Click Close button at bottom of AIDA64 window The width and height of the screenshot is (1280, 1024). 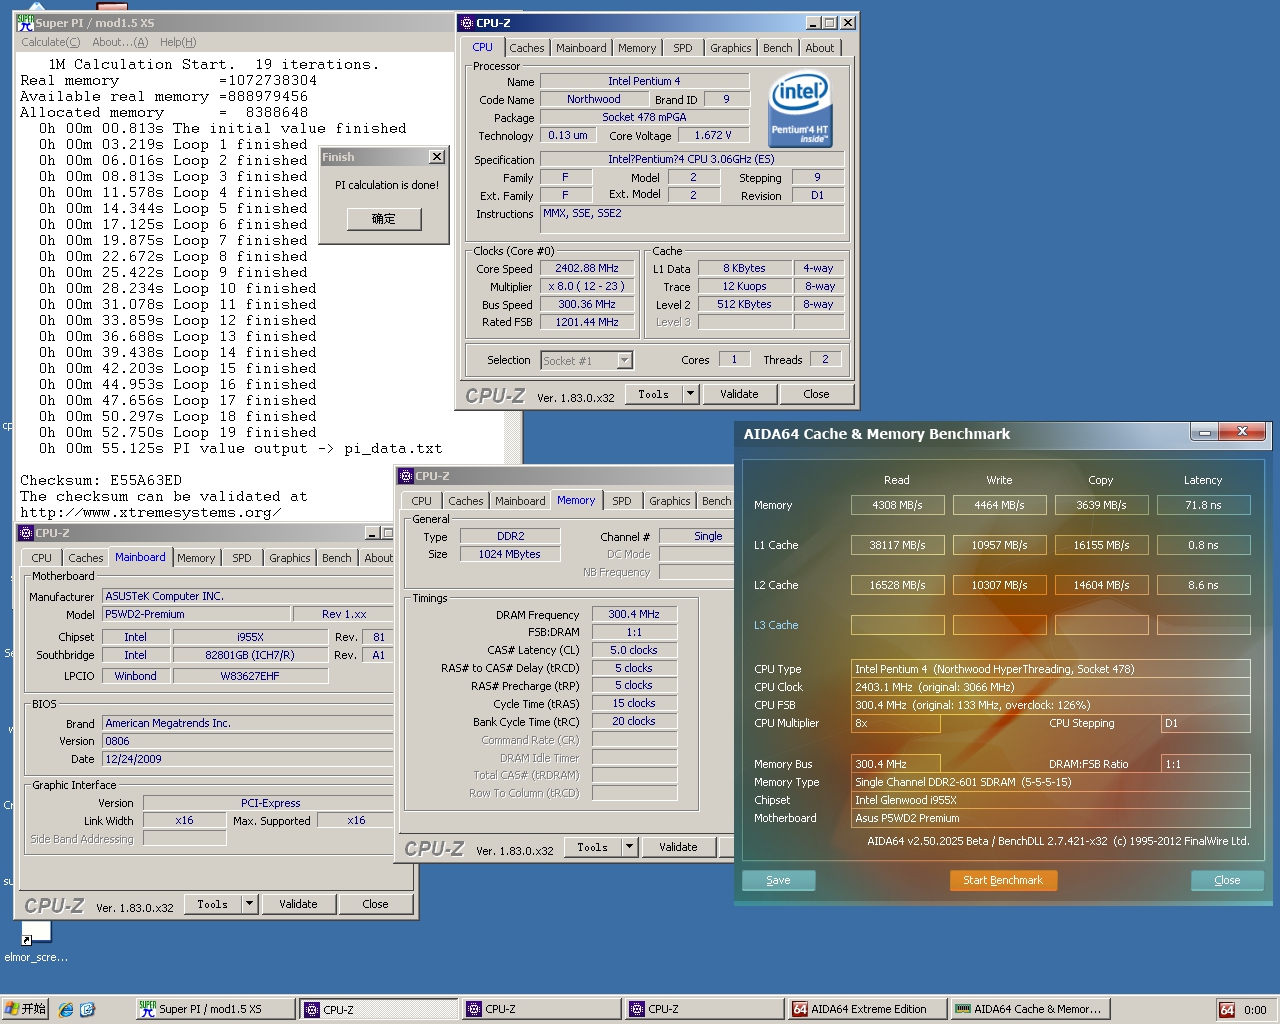click(1227, 880)
